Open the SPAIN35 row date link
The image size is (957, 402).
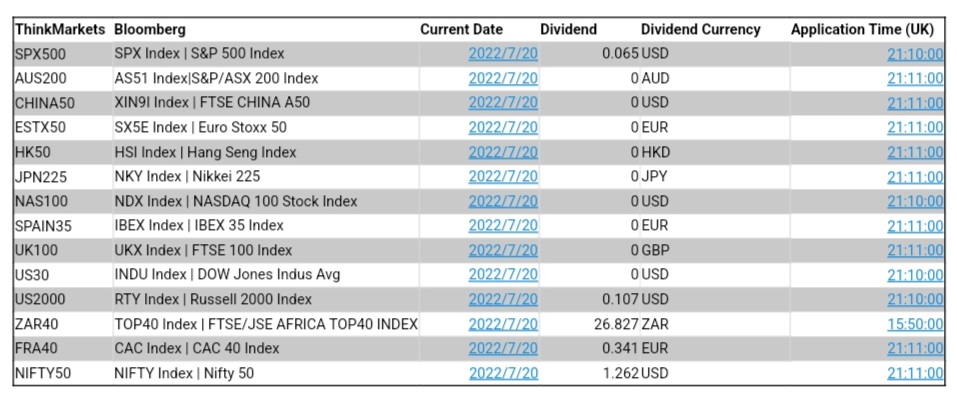503,225
